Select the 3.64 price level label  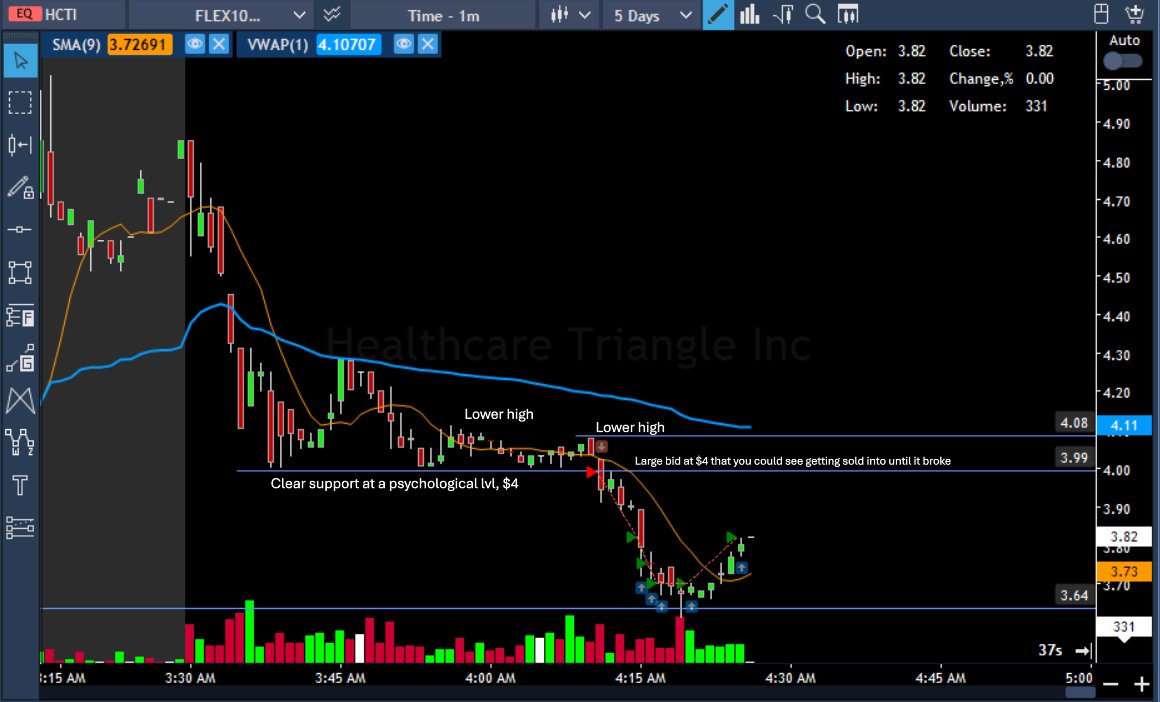click(1074, 595)
